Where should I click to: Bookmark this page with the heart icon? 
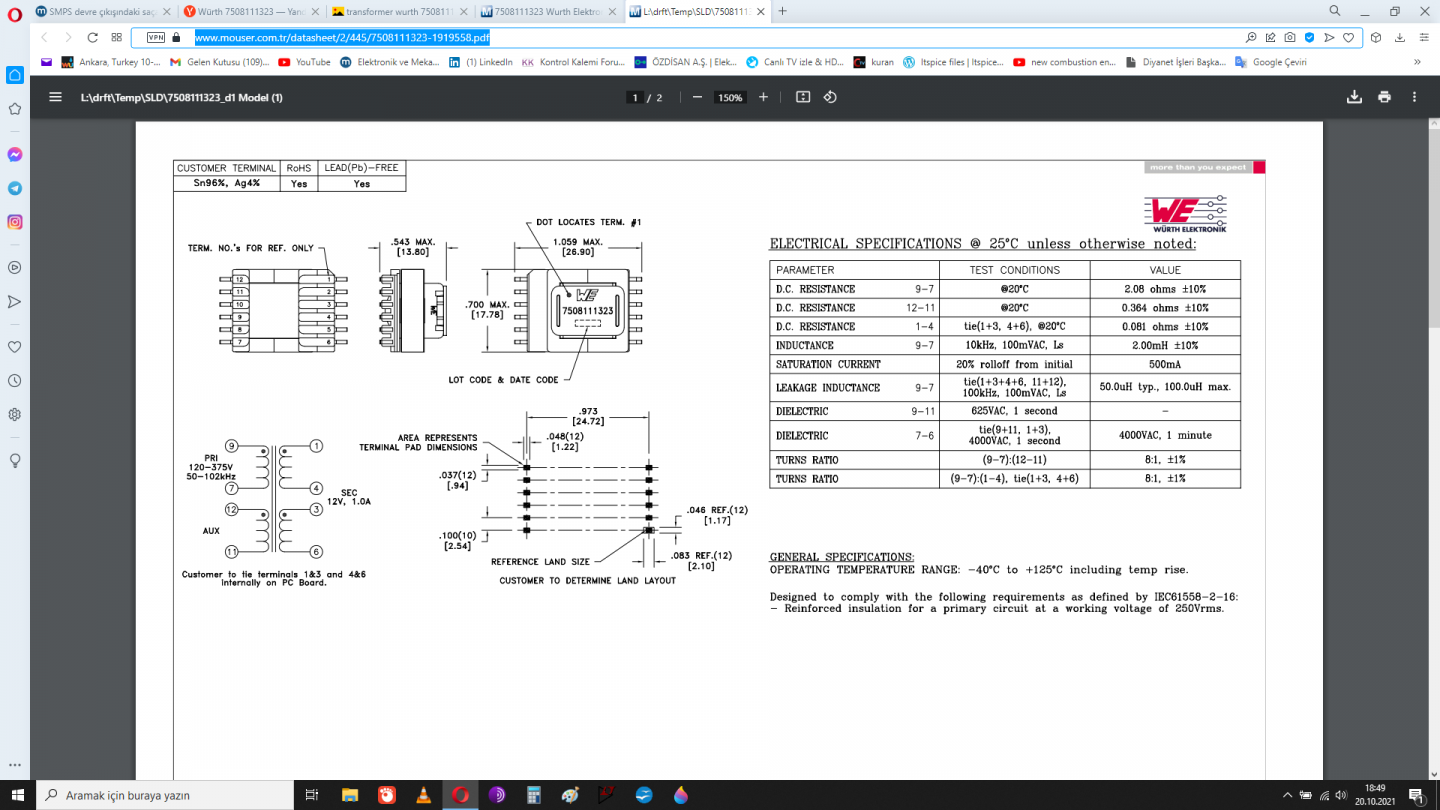click(x=1348, y=37)
